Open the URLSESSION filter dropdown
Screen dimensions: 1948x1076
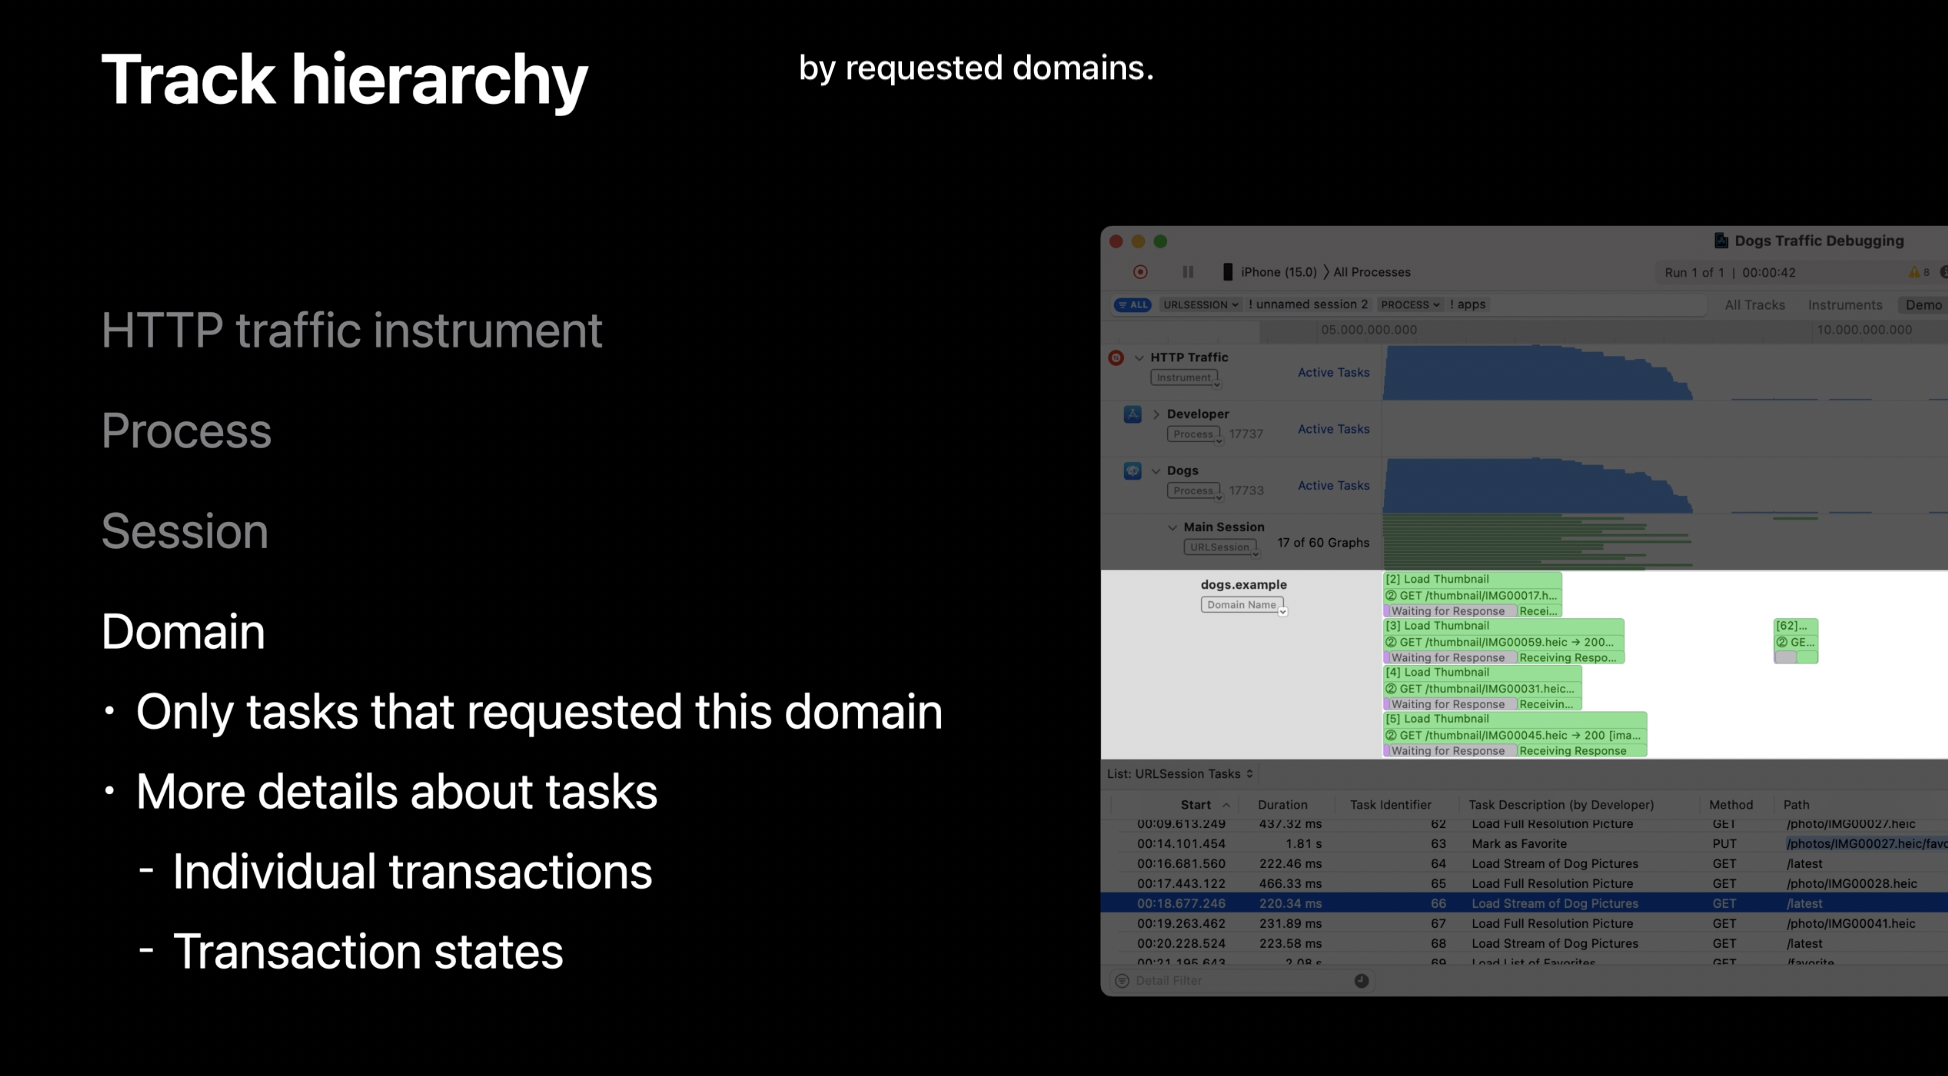coord(1200,305)
